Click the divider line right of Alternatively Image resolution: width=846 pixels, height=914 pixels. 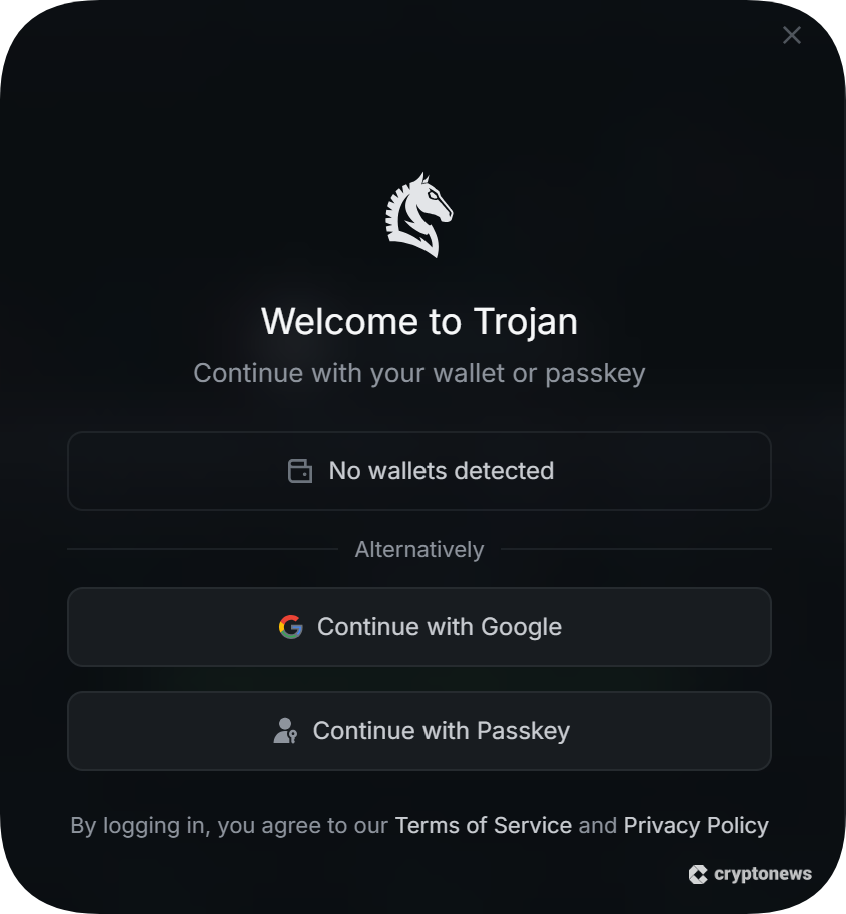click(636, 549)
